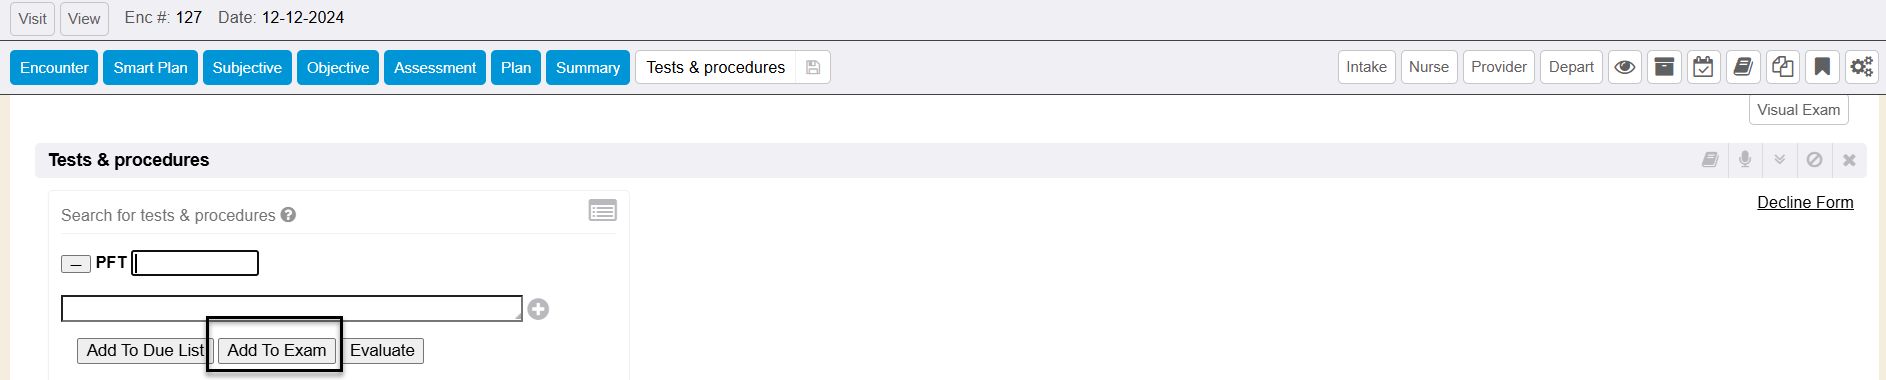
Task: Remove PFT with the minus button
Action: pos(76,264)
